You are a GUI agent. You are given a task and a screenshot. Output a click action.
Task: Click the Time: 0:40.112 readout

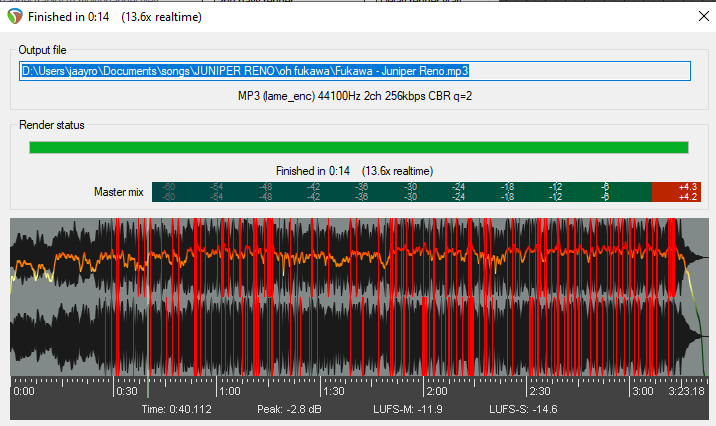[177, 409]
